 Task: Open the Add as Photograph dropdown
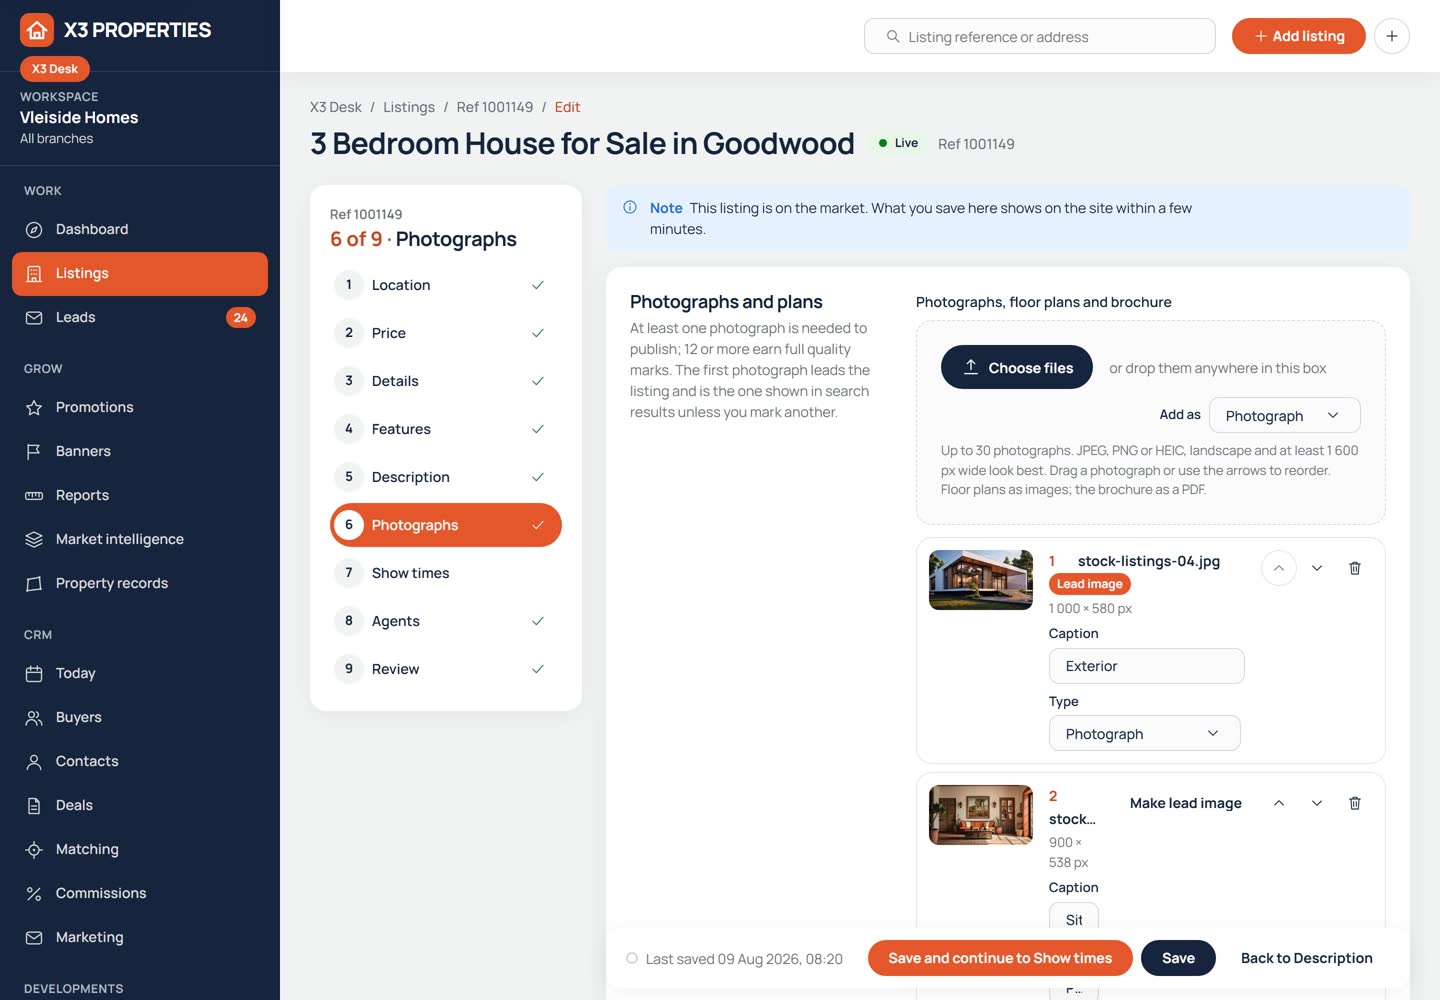pyautogui.click(x=1284, y=415)
